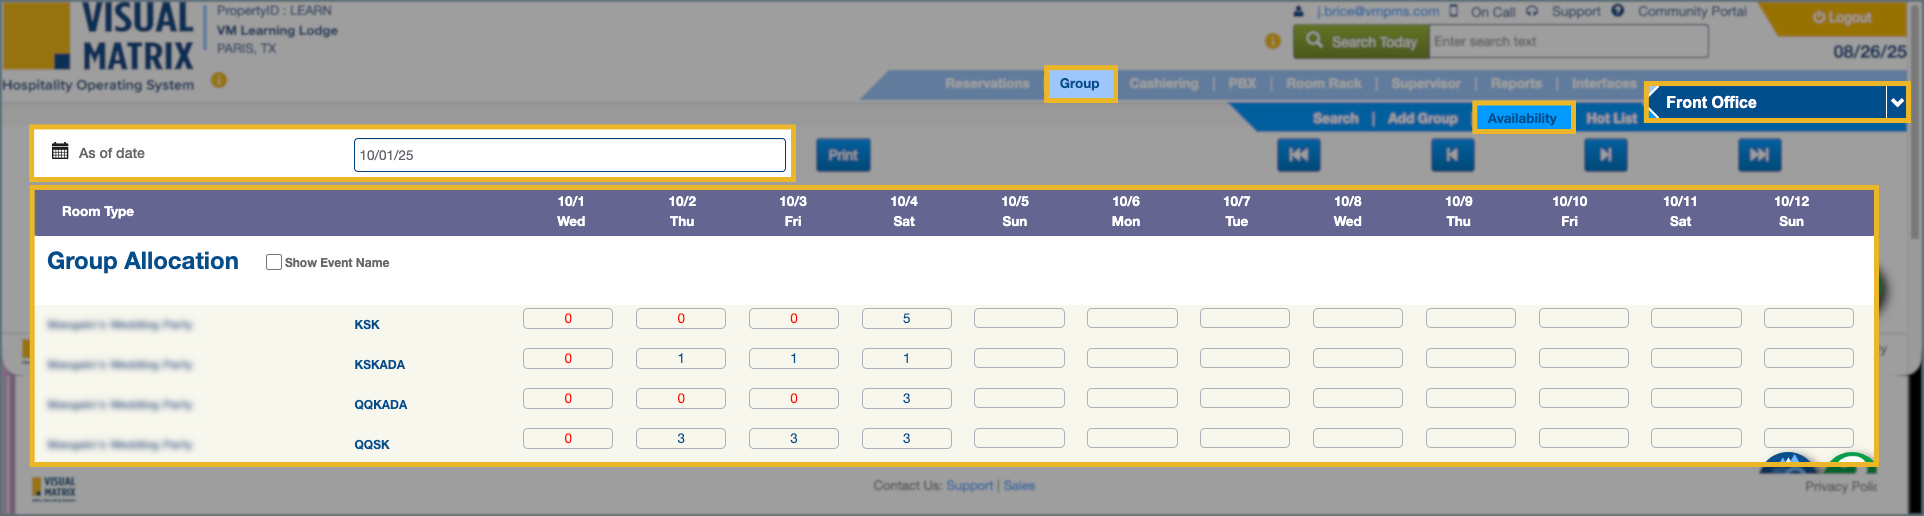Select the Availability sub-tab
Image resolution: width=1924 pixels, height=516 pixels.
pos(1521,118)
